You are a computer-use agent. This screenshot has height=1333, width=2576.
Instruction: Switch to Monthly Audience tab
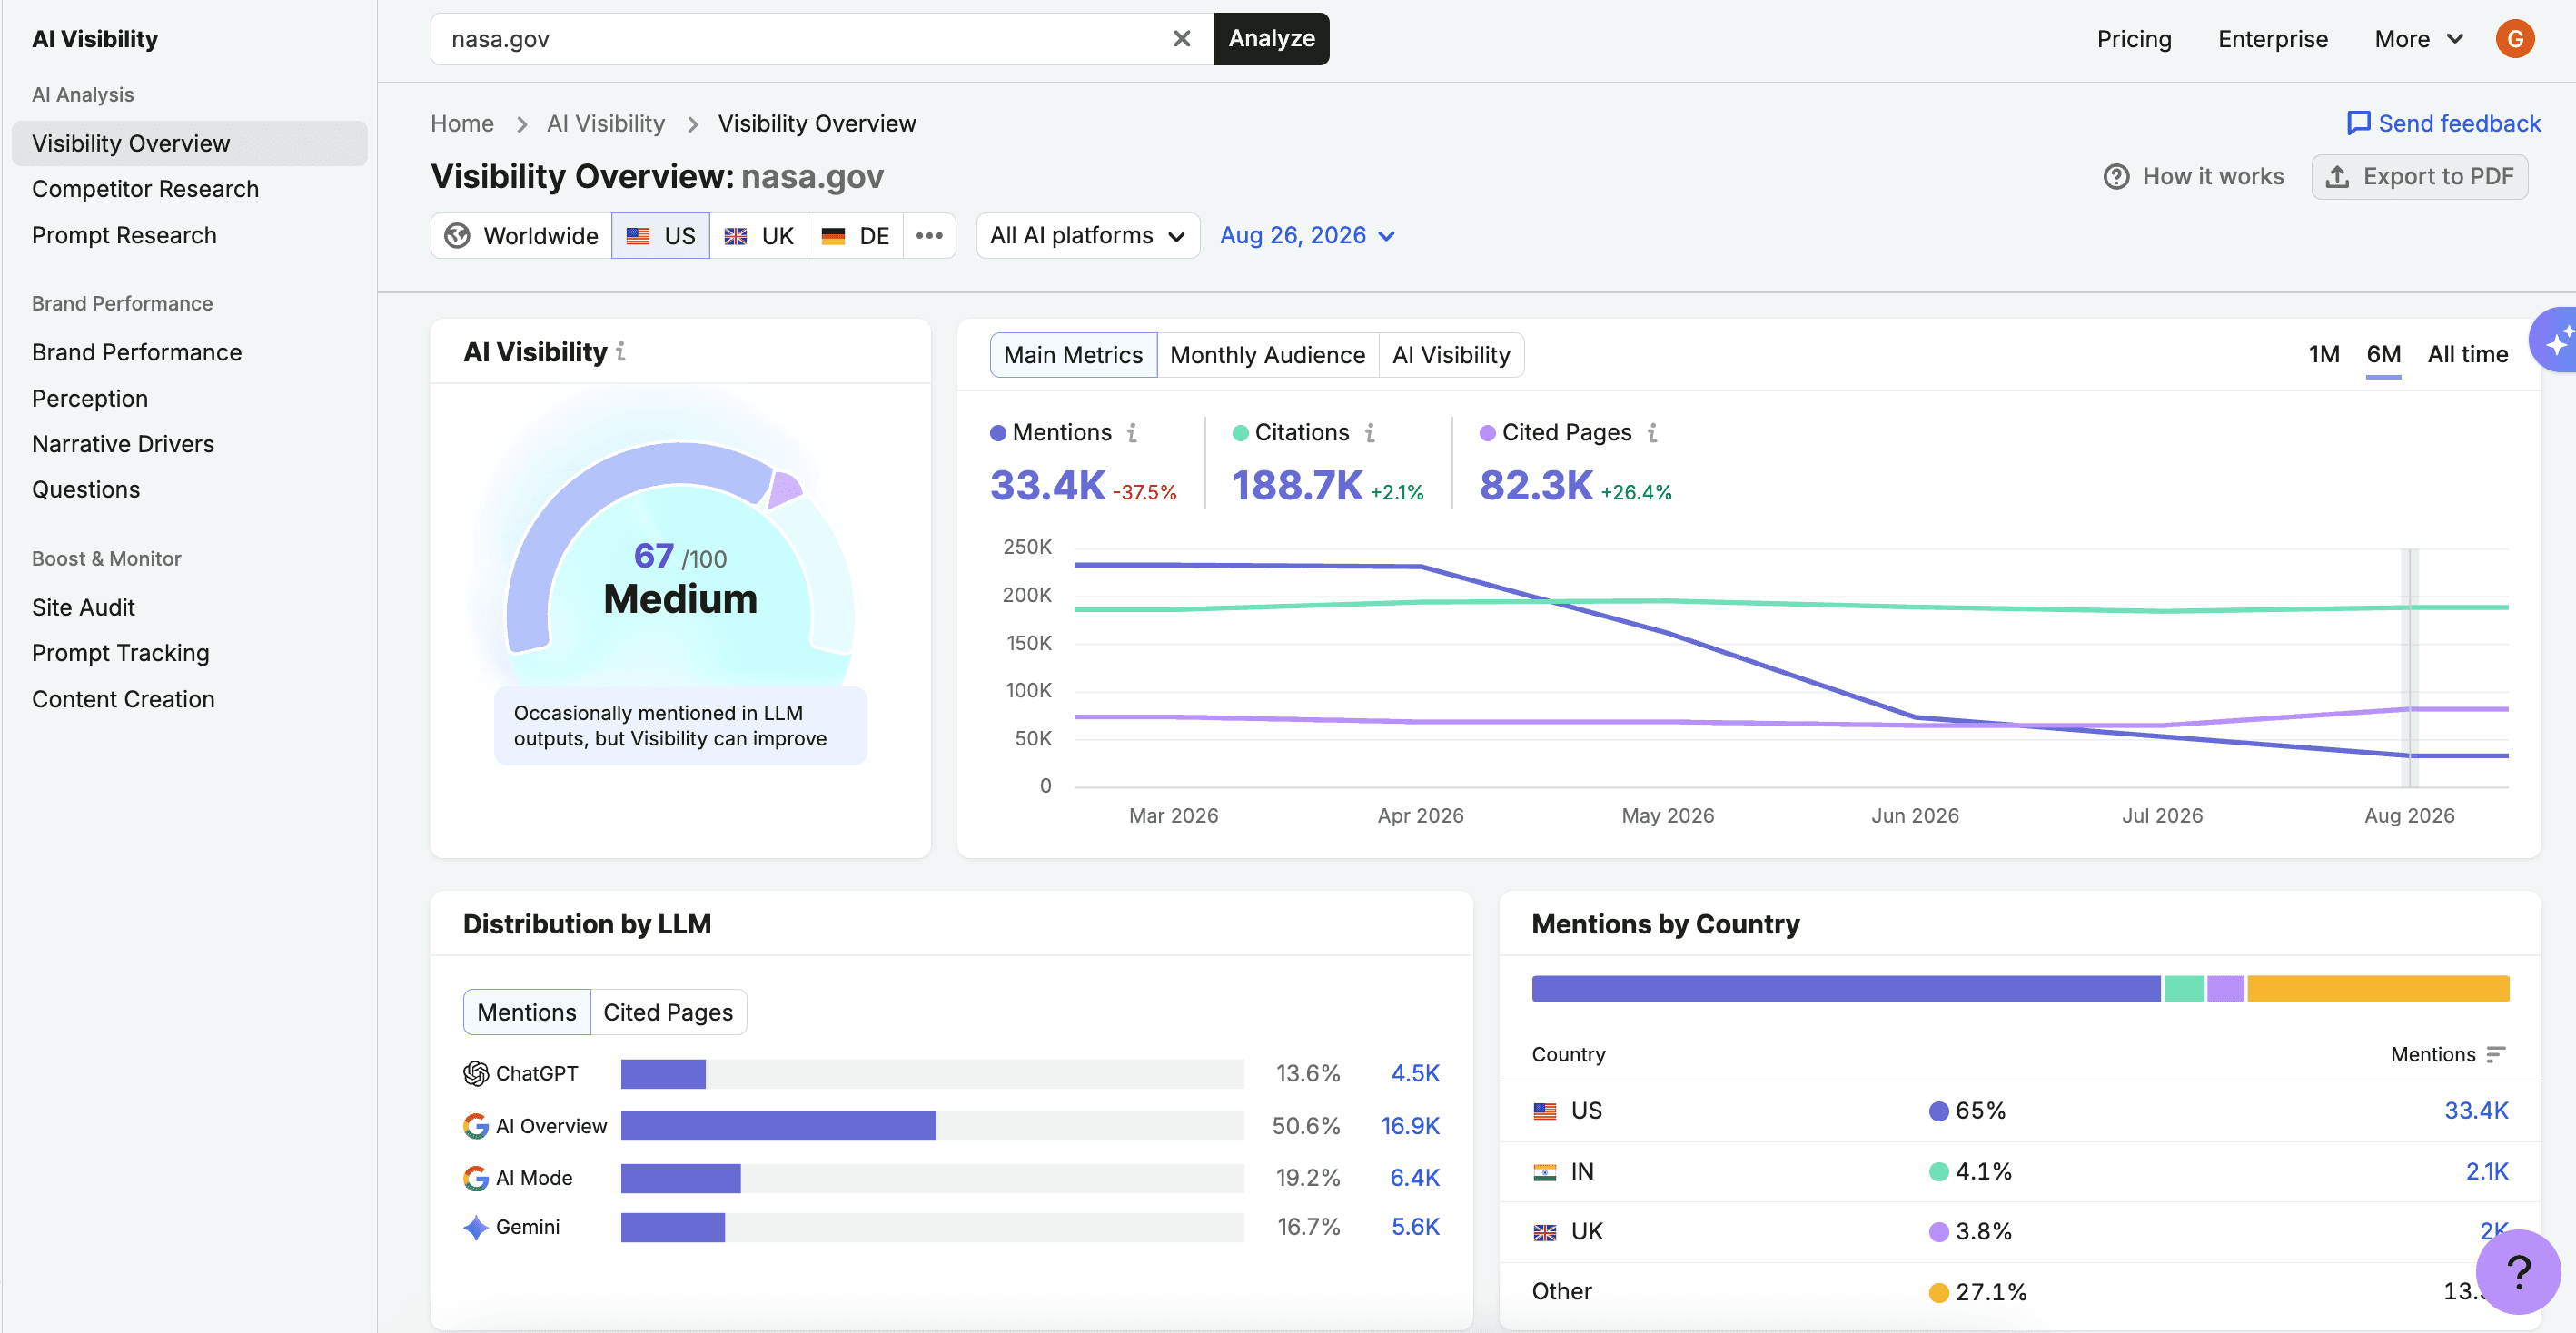(1266, 355)
